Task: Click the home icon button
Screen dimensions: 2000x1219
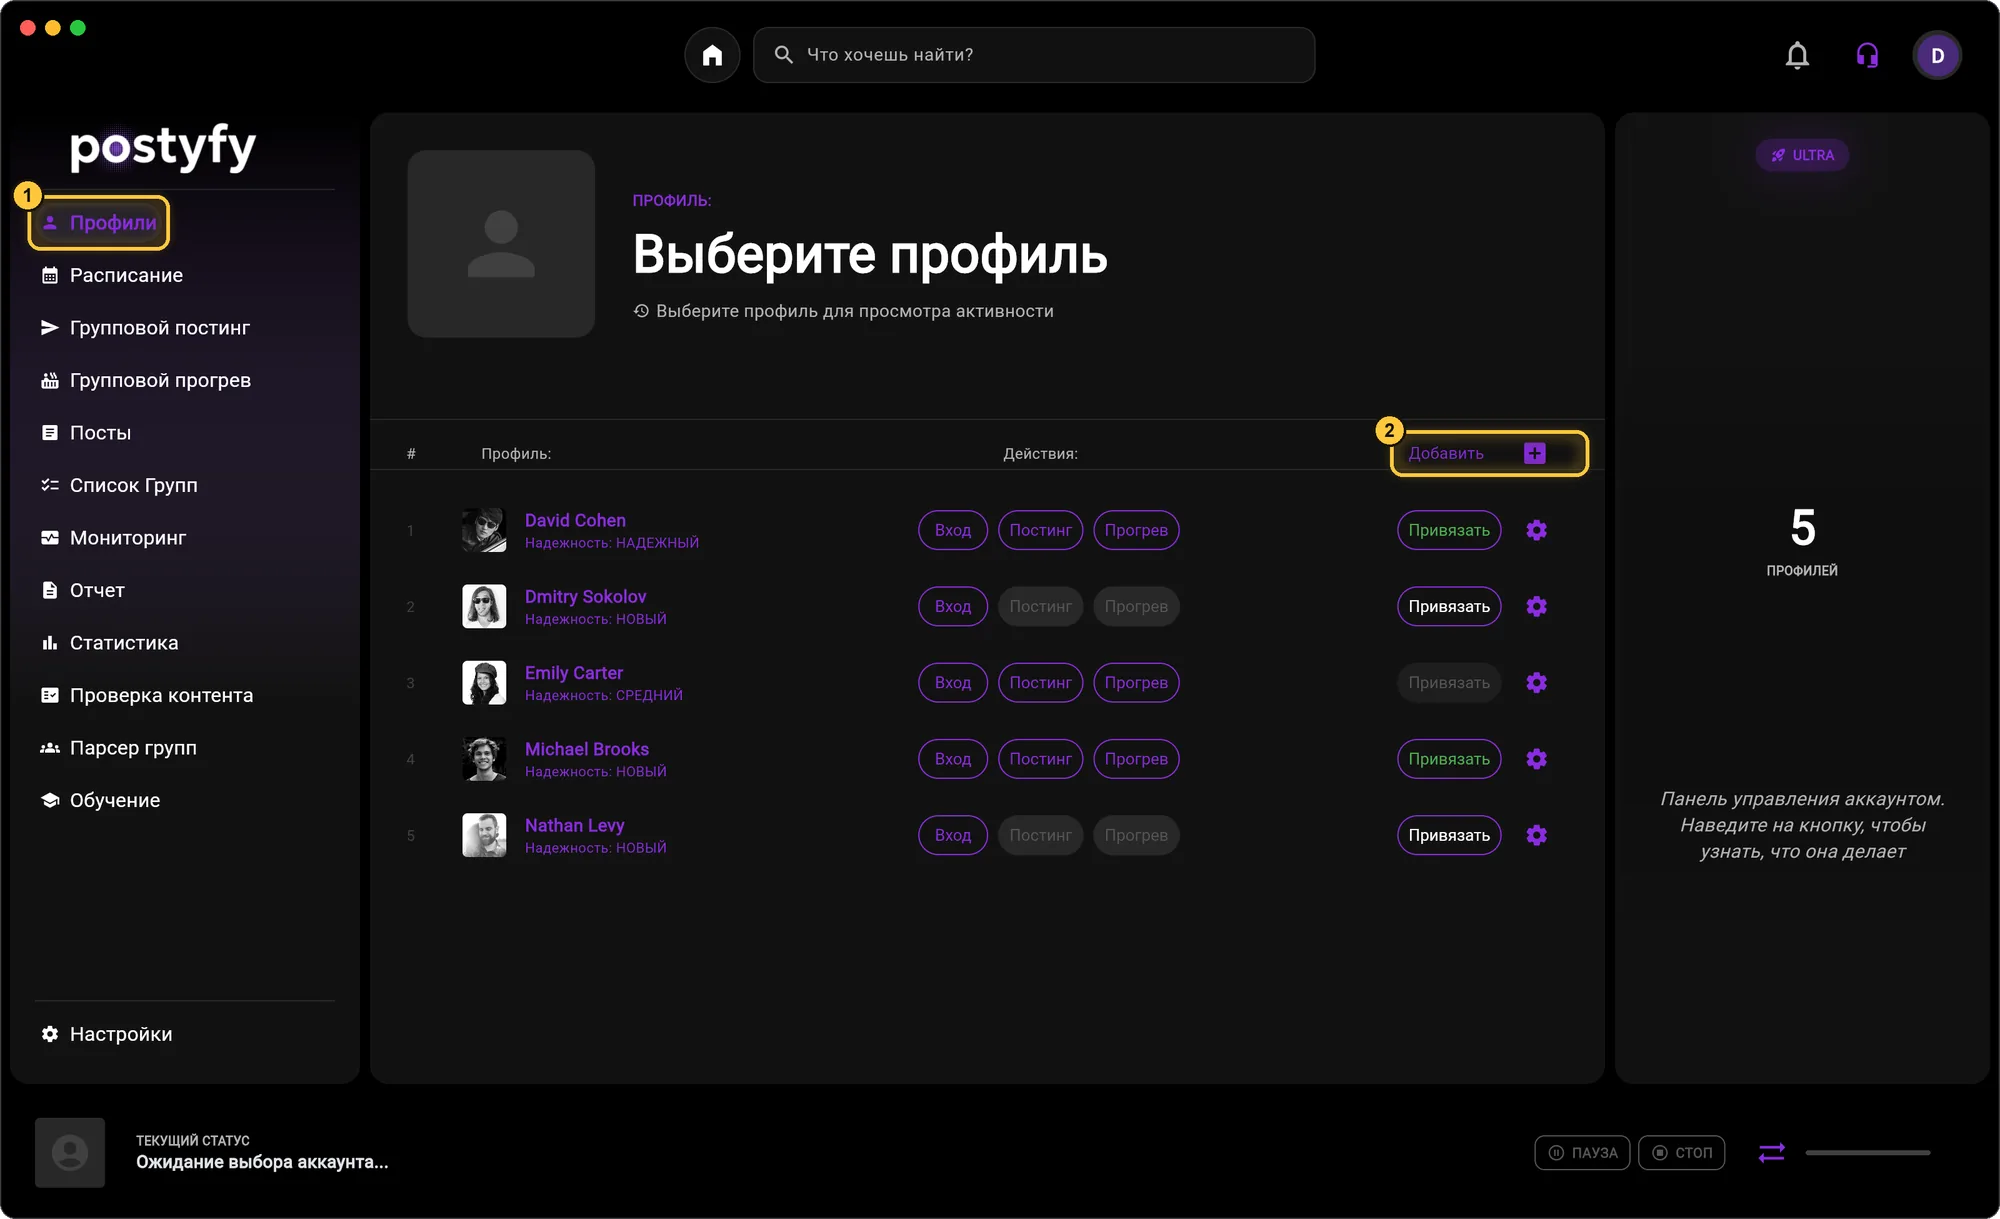Action: point(712,55)
